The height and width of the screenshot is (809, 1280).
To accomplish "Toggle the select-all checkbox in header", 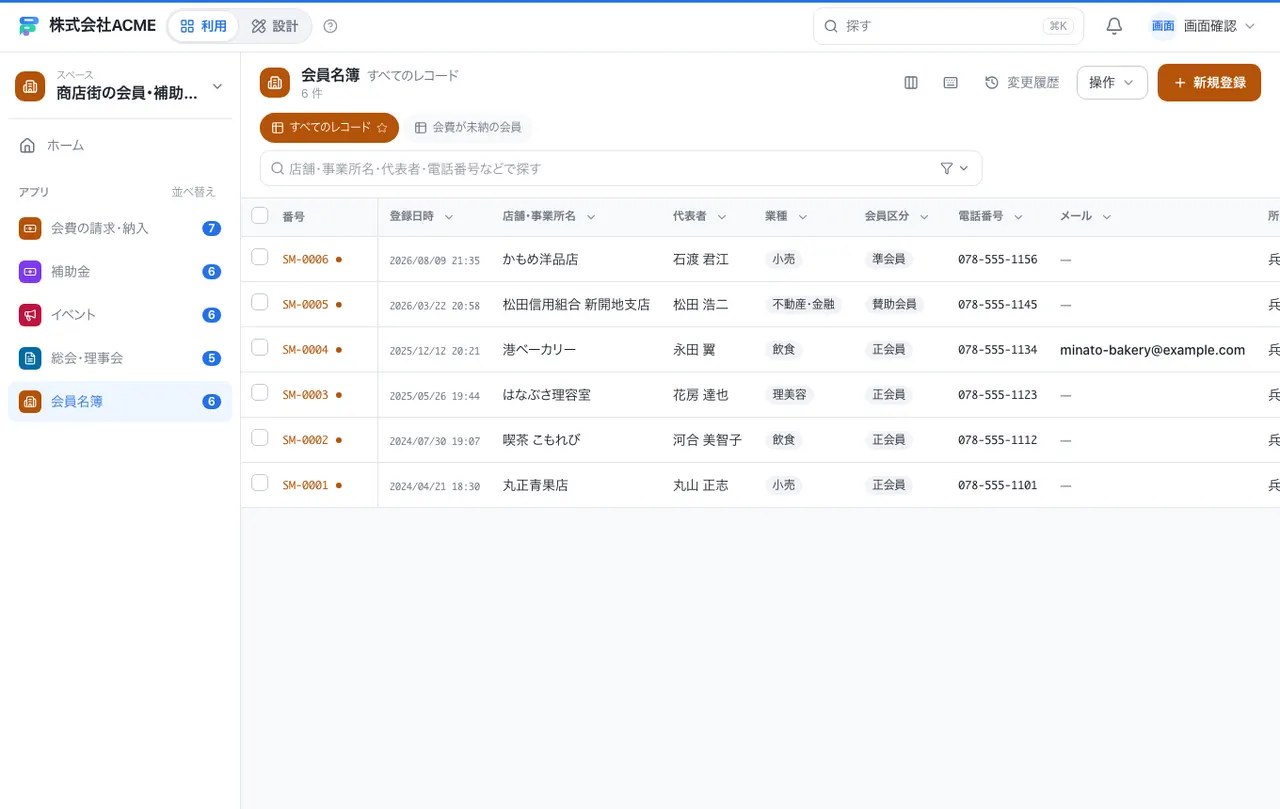I will [260, 215].
